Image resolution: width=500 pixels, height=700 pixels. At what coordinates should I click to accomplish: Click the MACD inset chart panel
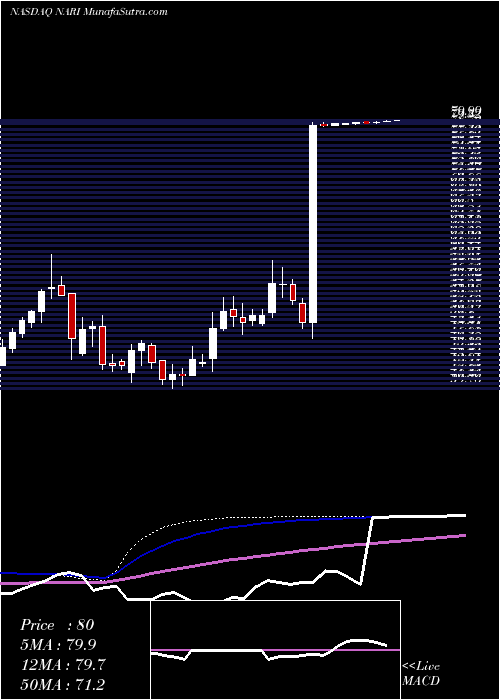point(275,650)
